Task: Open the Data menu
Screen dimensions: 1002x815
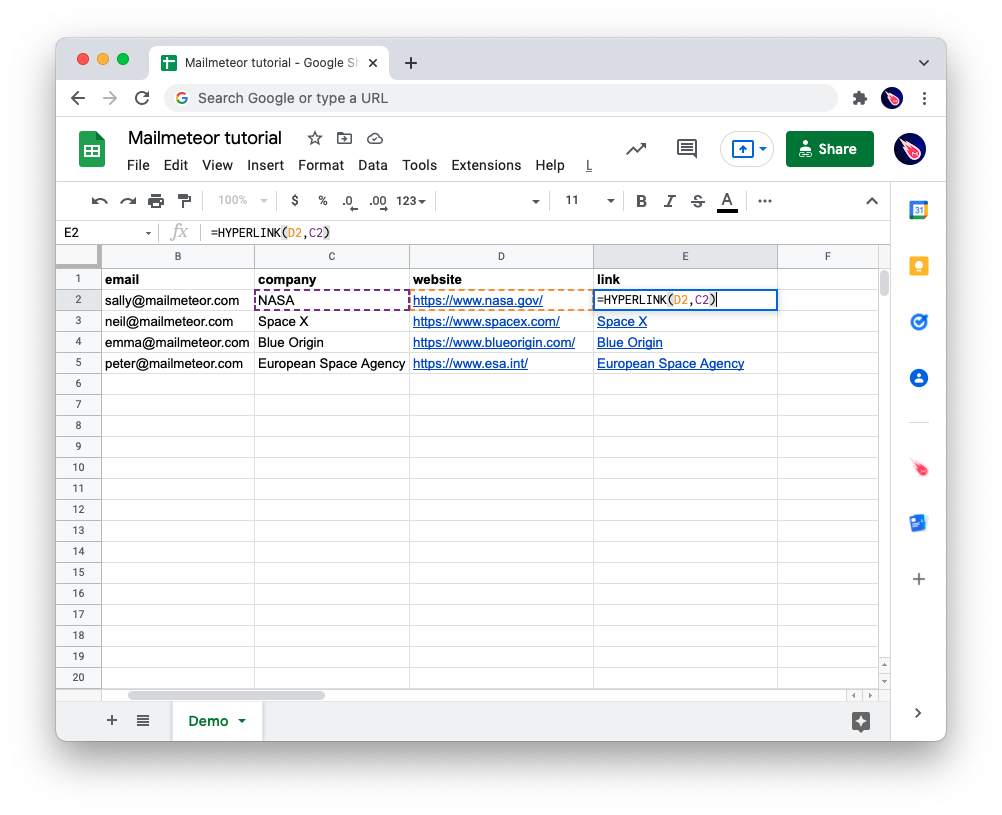Action: point(373,166)
